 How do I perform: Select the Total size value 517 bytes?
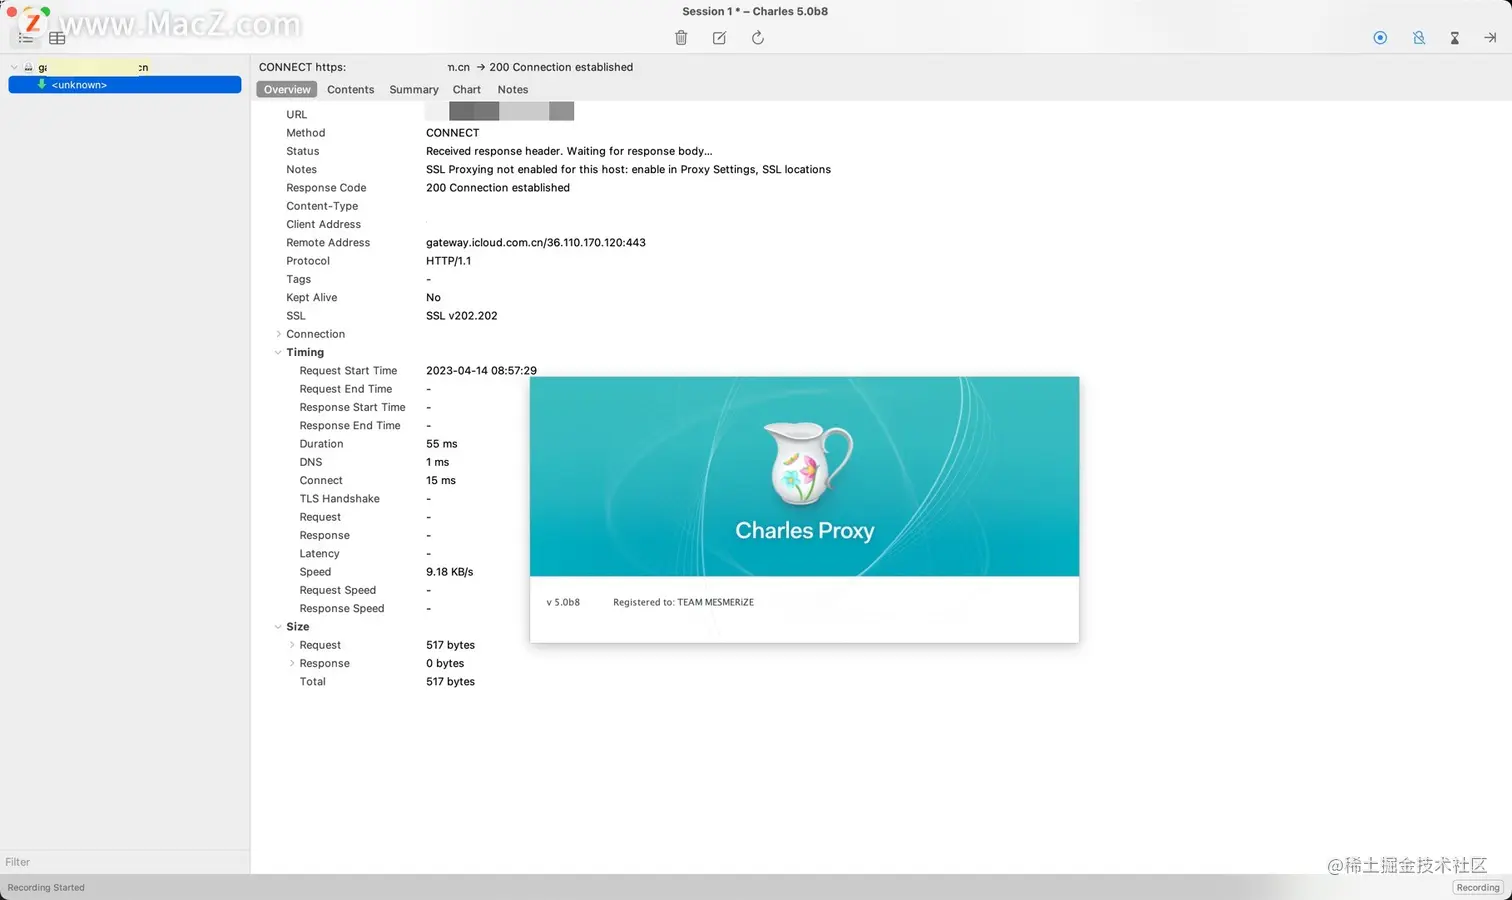pyautogui.click(x=450, y=682)
